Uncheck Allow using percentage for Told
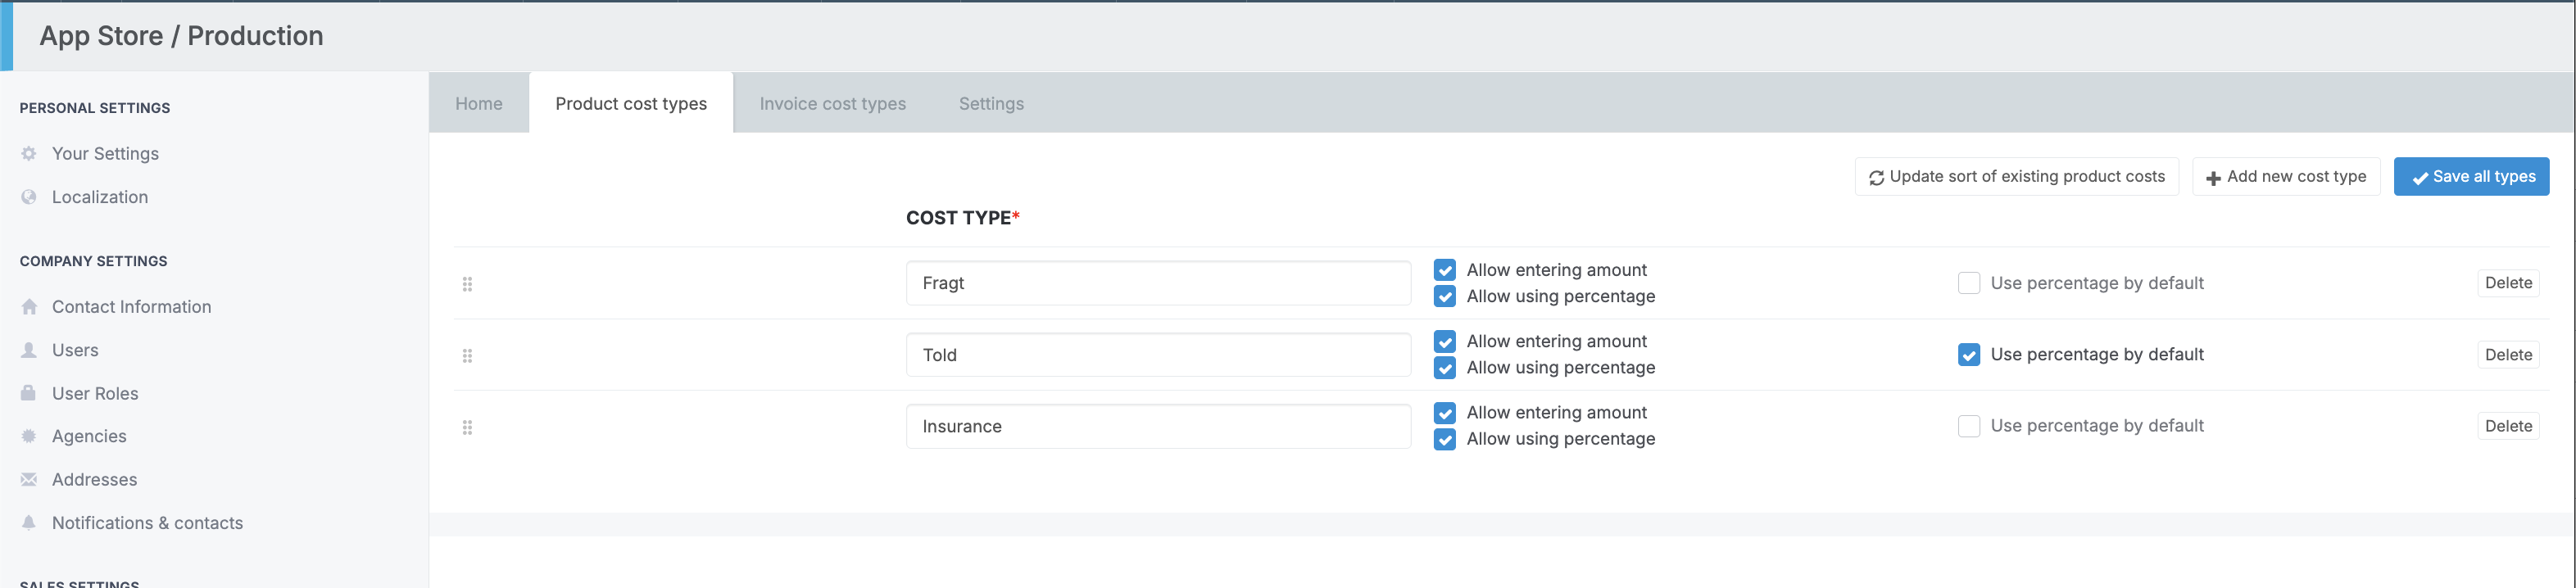Viewport: 2576px width, 588px height. (1444, 368)
